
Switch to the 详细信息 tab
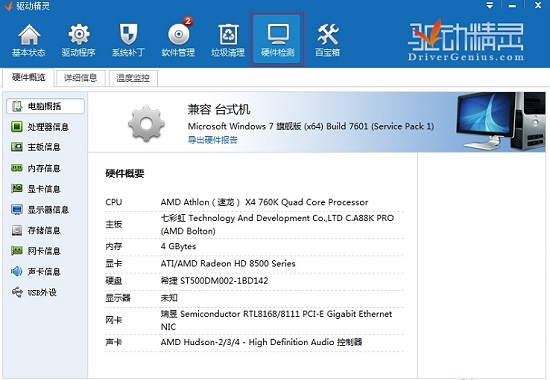click(80, 78)
